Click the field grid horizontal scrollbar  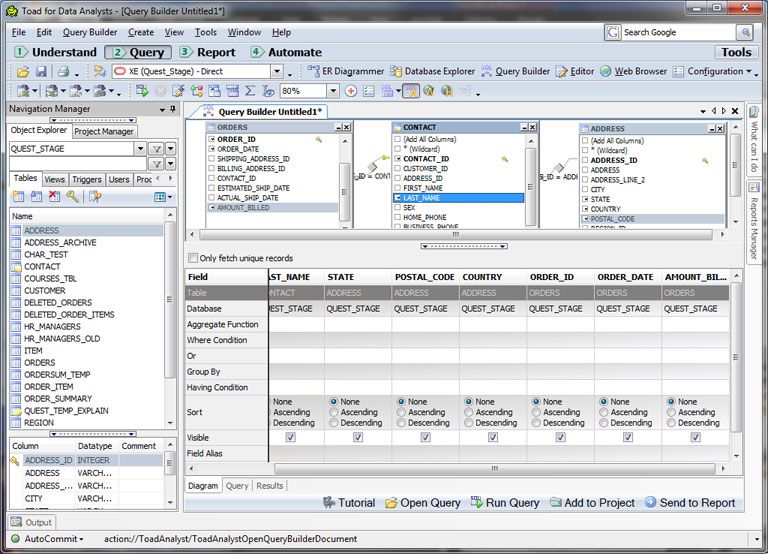tap(495, 469)
